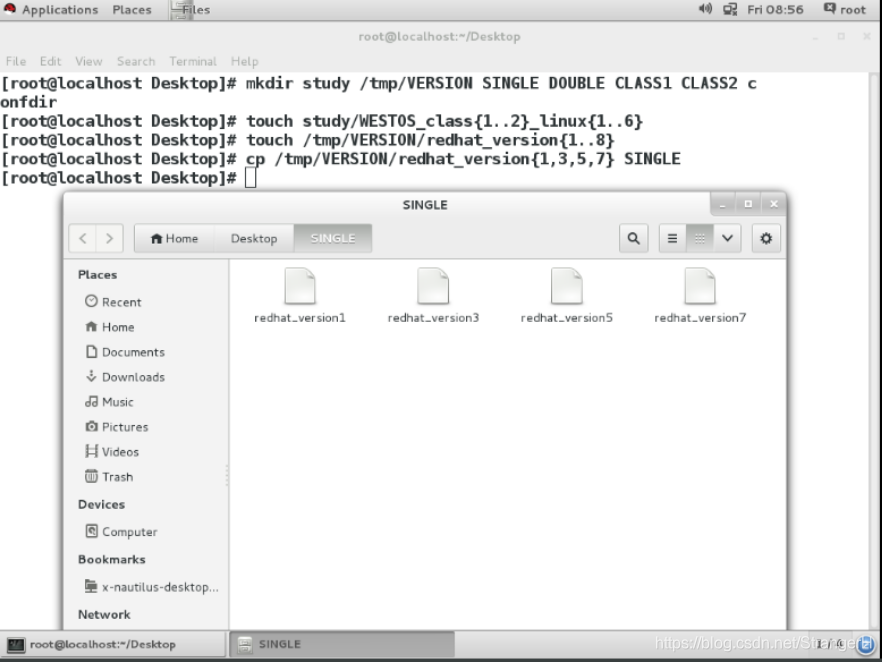Click the SINGLE window button in taskbar
The width and height of the screenshot is (882, 662).
click(x=342, y=645)
